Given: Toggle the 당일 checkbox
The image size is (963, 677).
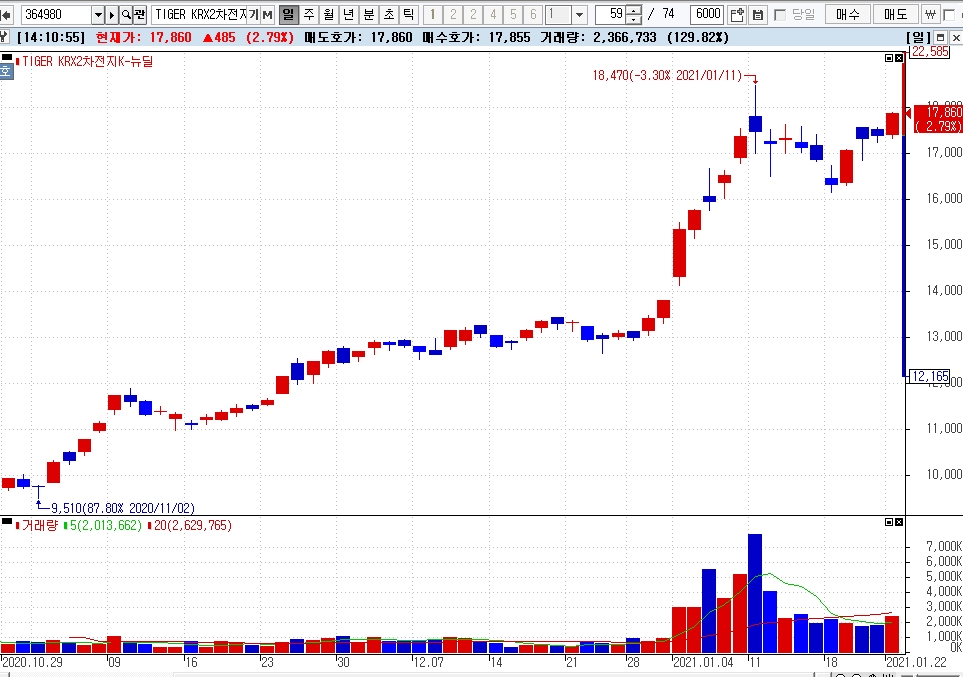Looking at the screenshot, I should 781,15.
